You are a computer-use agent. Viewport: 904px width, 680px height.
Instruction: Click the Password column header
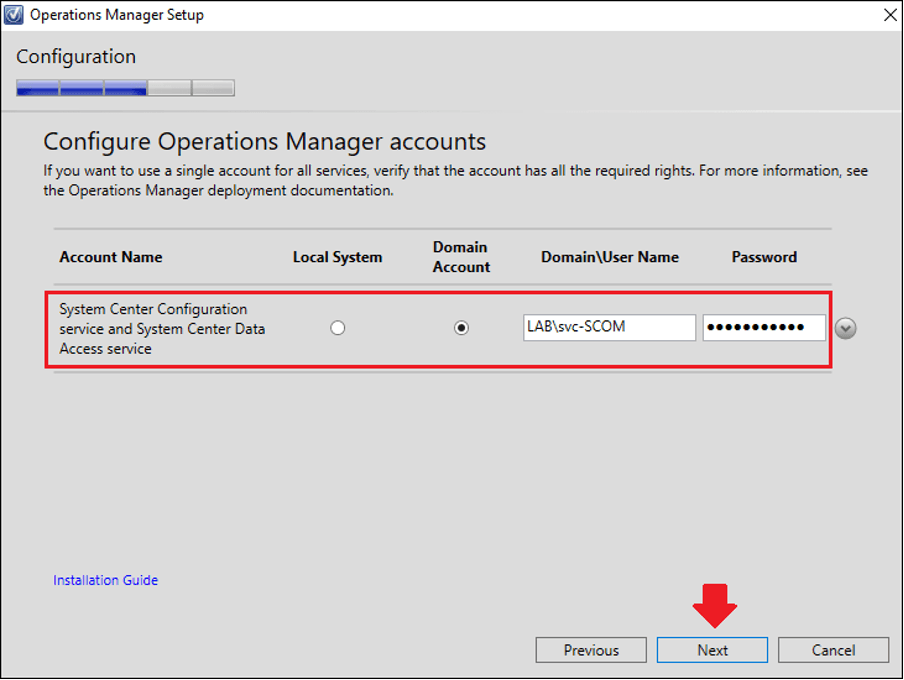pos(763,257)
